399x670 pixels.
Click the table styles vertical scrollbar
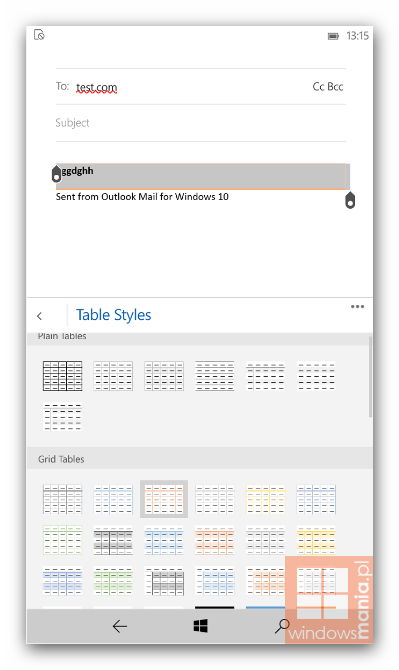370,376
